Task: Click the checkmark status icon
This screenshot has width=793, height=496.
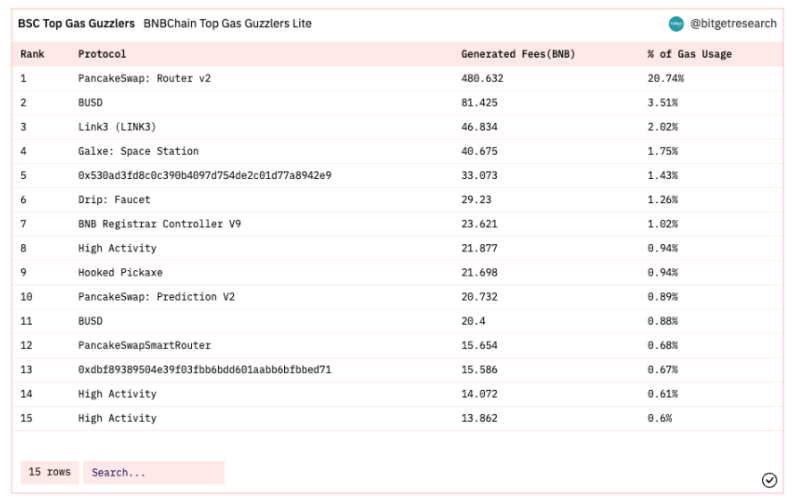Action: click(769, 480)
